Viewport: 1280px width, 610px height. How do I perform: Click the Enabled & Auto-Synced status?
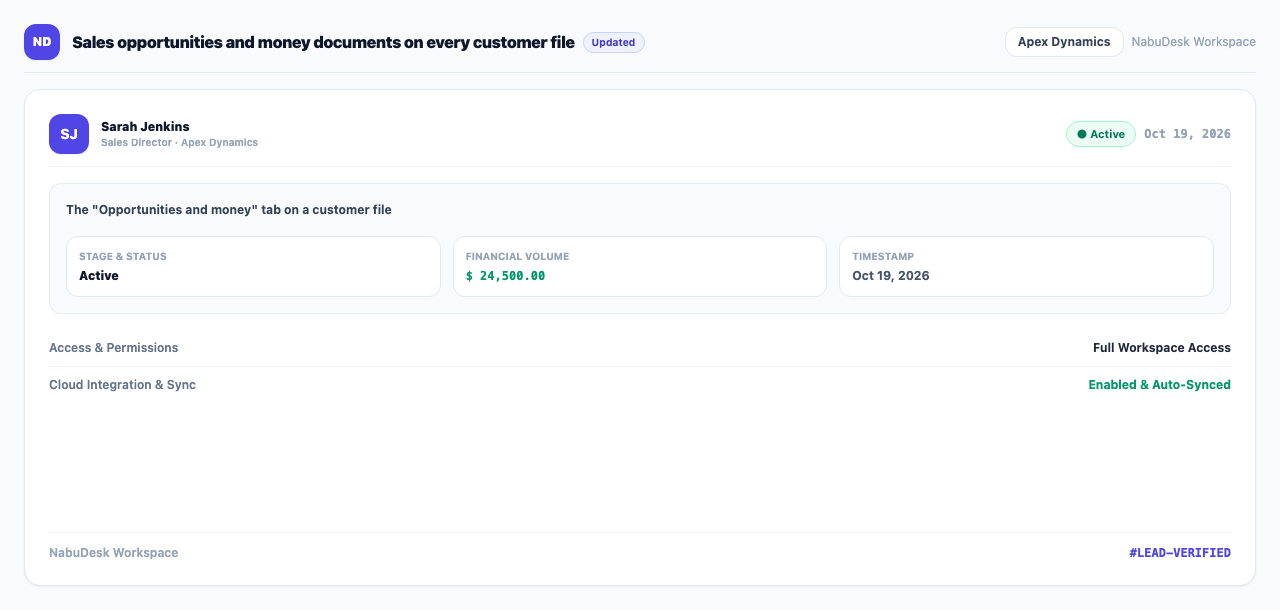(x=1159, y=385)
